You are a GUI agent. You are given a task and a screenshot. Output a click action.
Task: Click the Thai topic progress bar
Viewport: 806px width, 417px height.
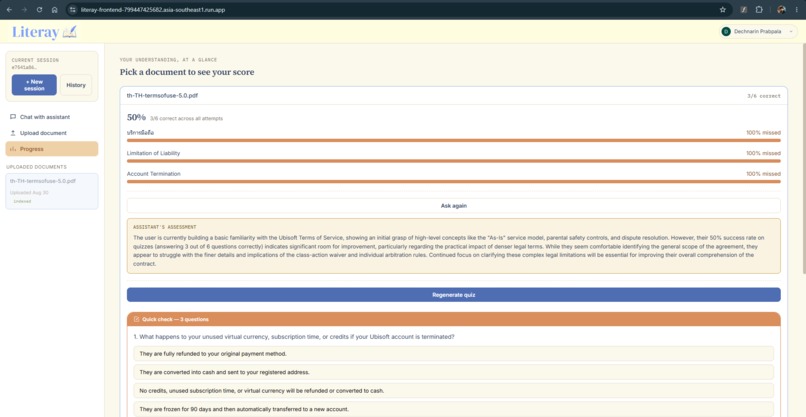[x=453, y=140]
